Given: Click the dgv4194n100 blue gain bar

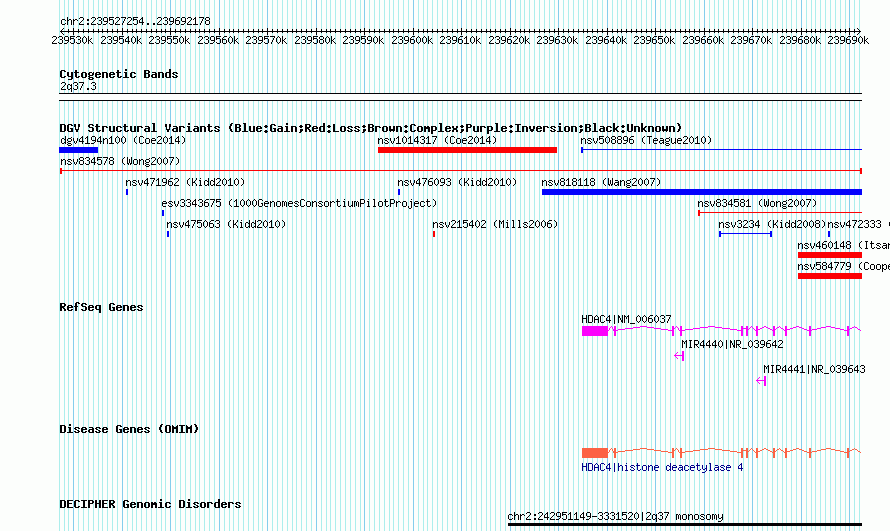Looking at the screenshot, I should (78, 150).
